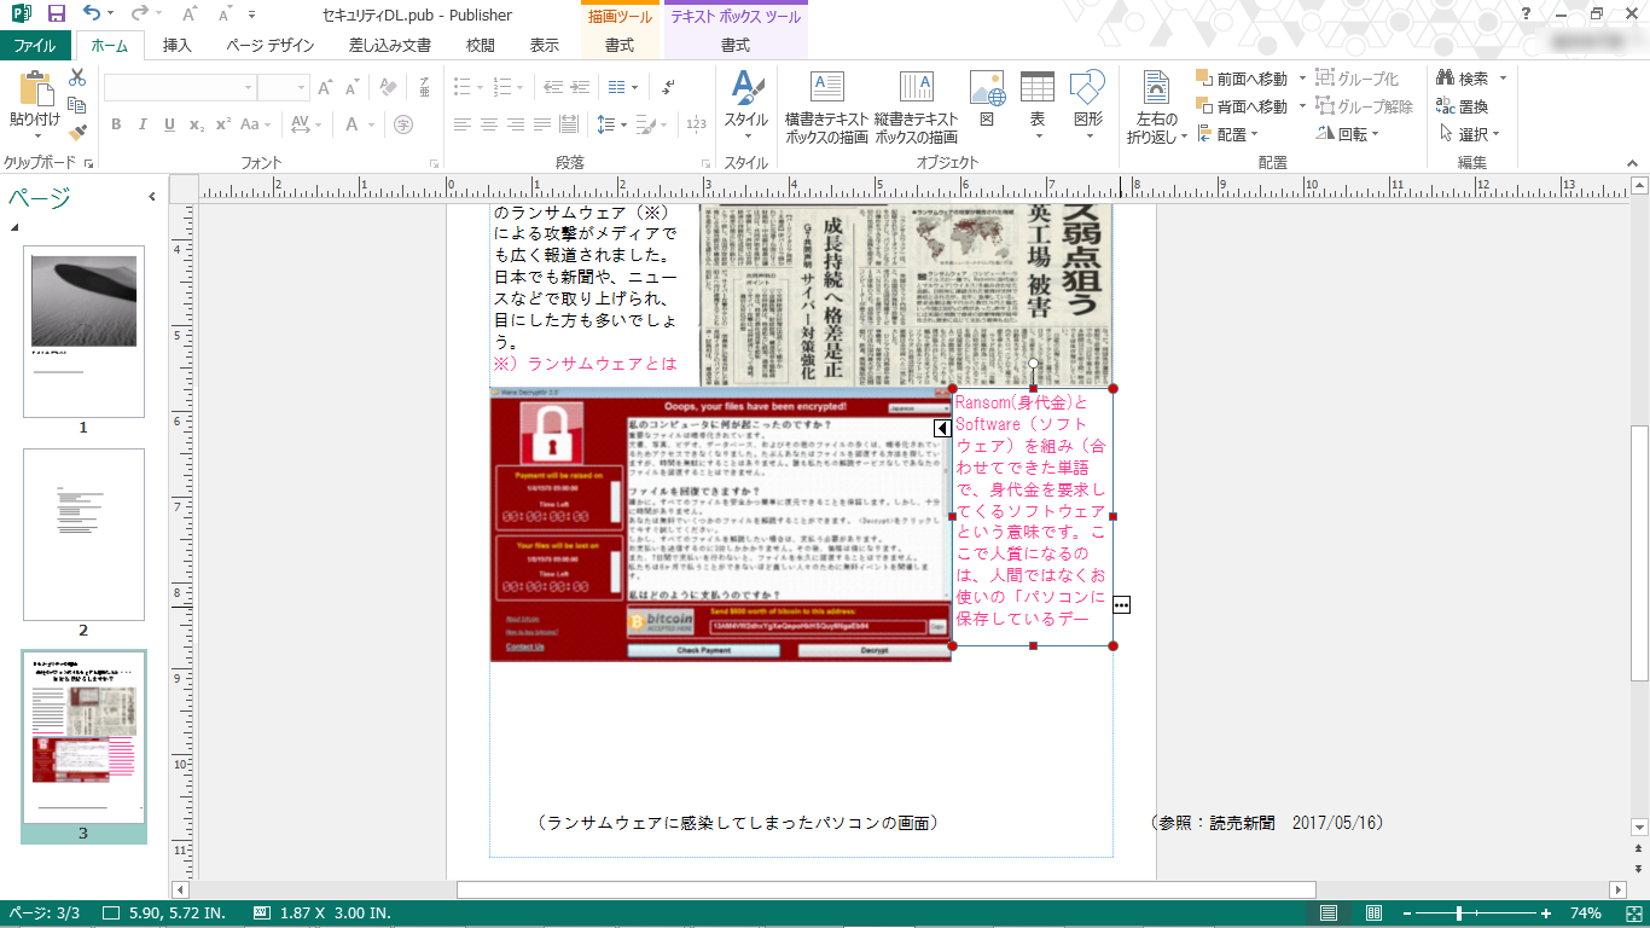Open the font size dropdown
Viewport: 1650px width, 928px height.
[x=300, y=88]
